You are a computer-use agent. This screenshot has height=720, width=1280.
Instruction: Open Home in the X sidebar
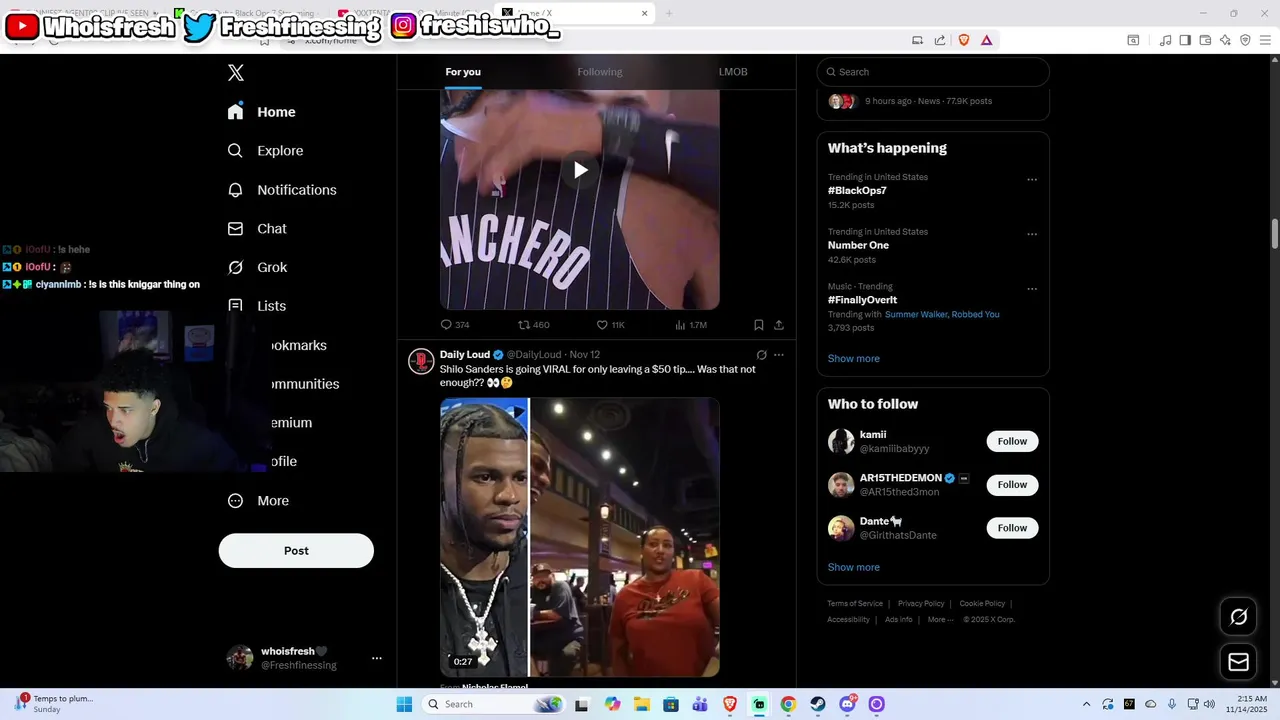(261, 112)
